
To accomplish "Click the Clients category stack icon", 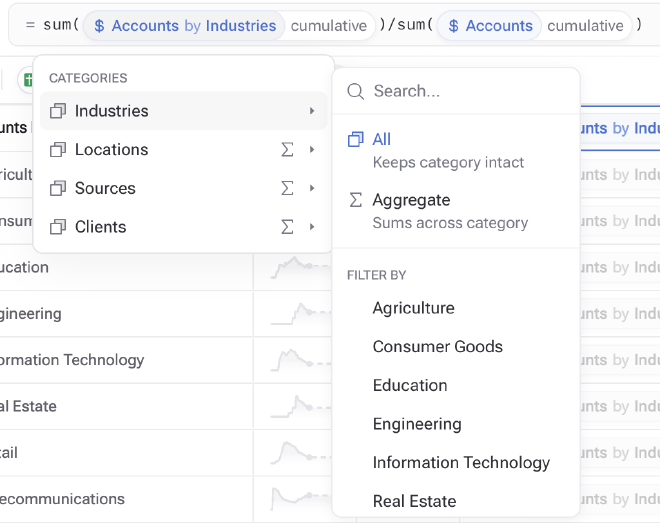I will pyautogui.click(x=58, y=227).
